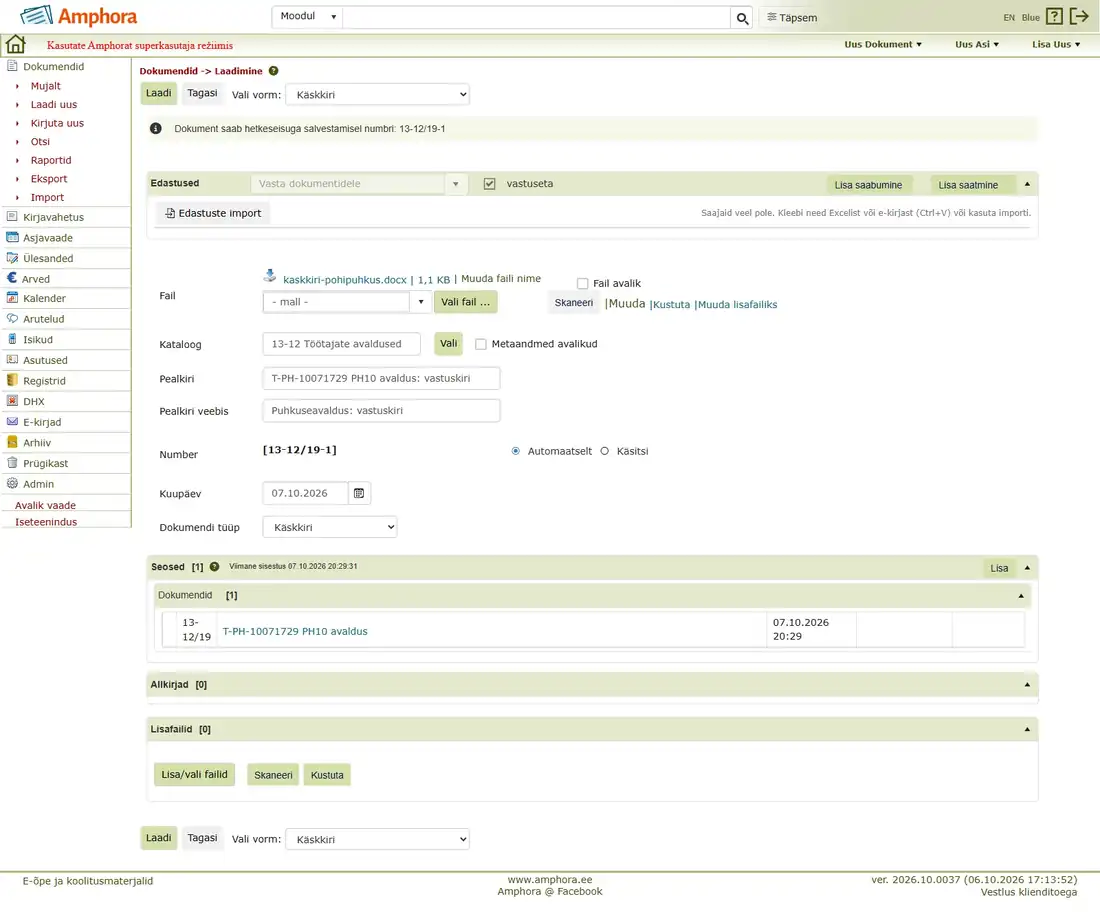Open Kirjavahetus in the sidebar
Viewport: 1100px width, 912px height.
(53, 217)
